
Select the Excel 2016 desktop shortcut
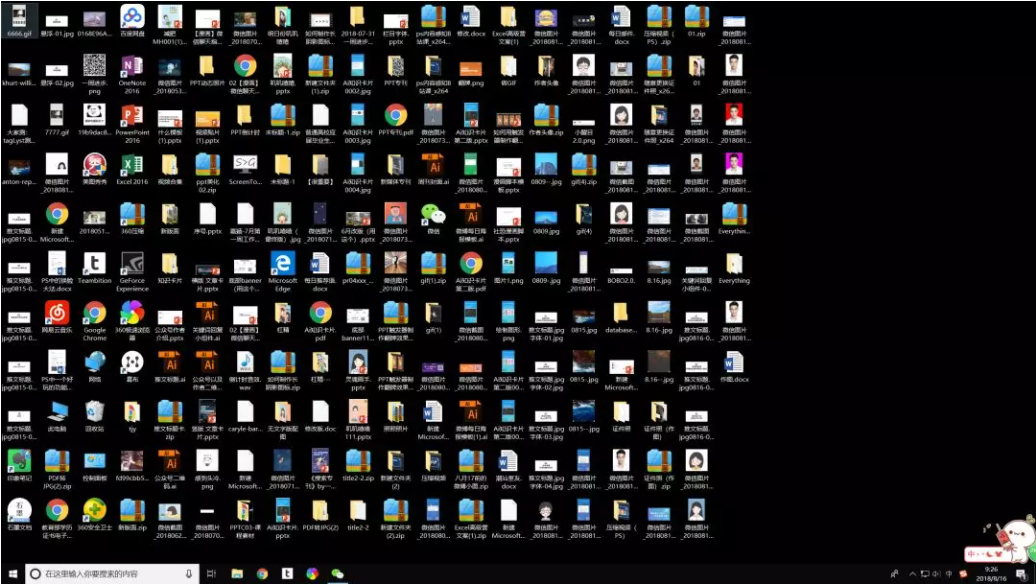[132, 164]
